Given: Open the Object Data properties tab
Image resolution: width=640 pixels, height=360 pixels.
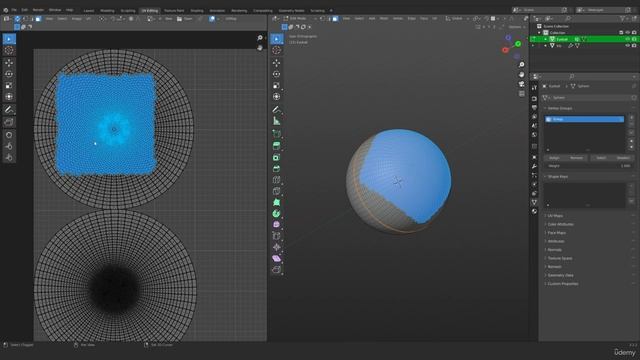Looking at the screenshot, I should [534, 202].
